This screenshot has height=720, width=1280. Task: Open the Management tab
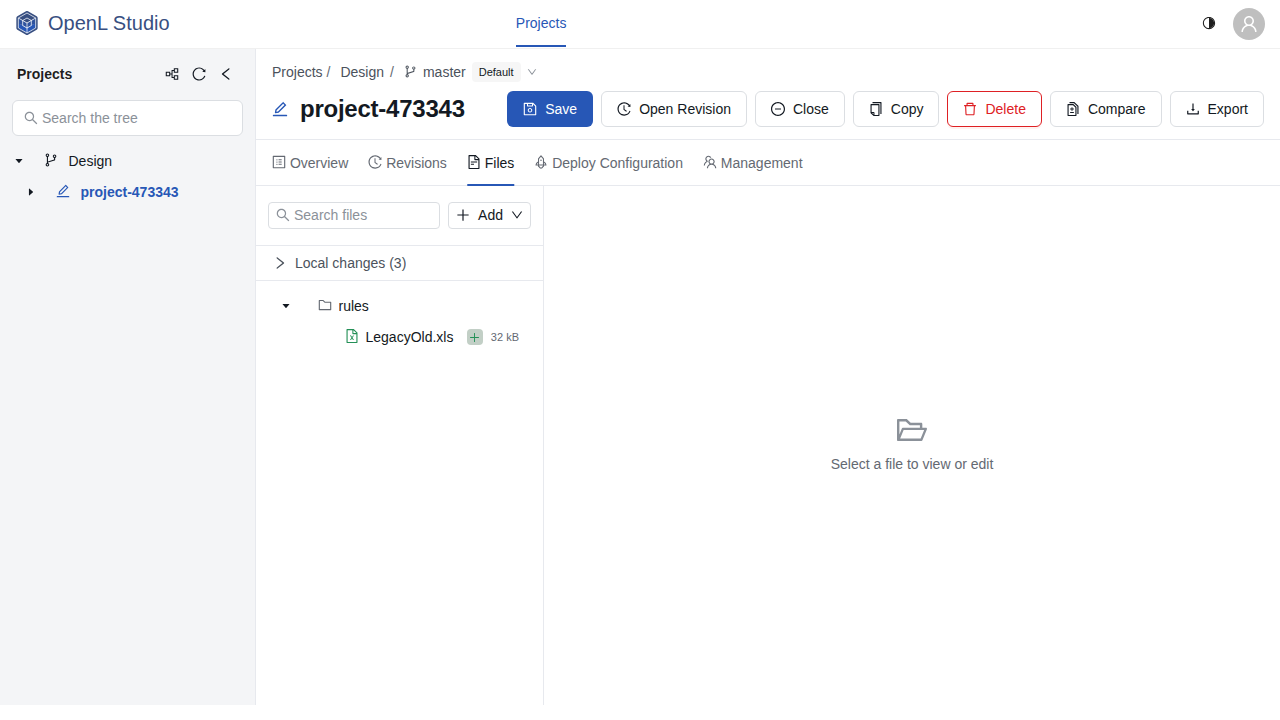pyautogui.click(x=752, y=163)
